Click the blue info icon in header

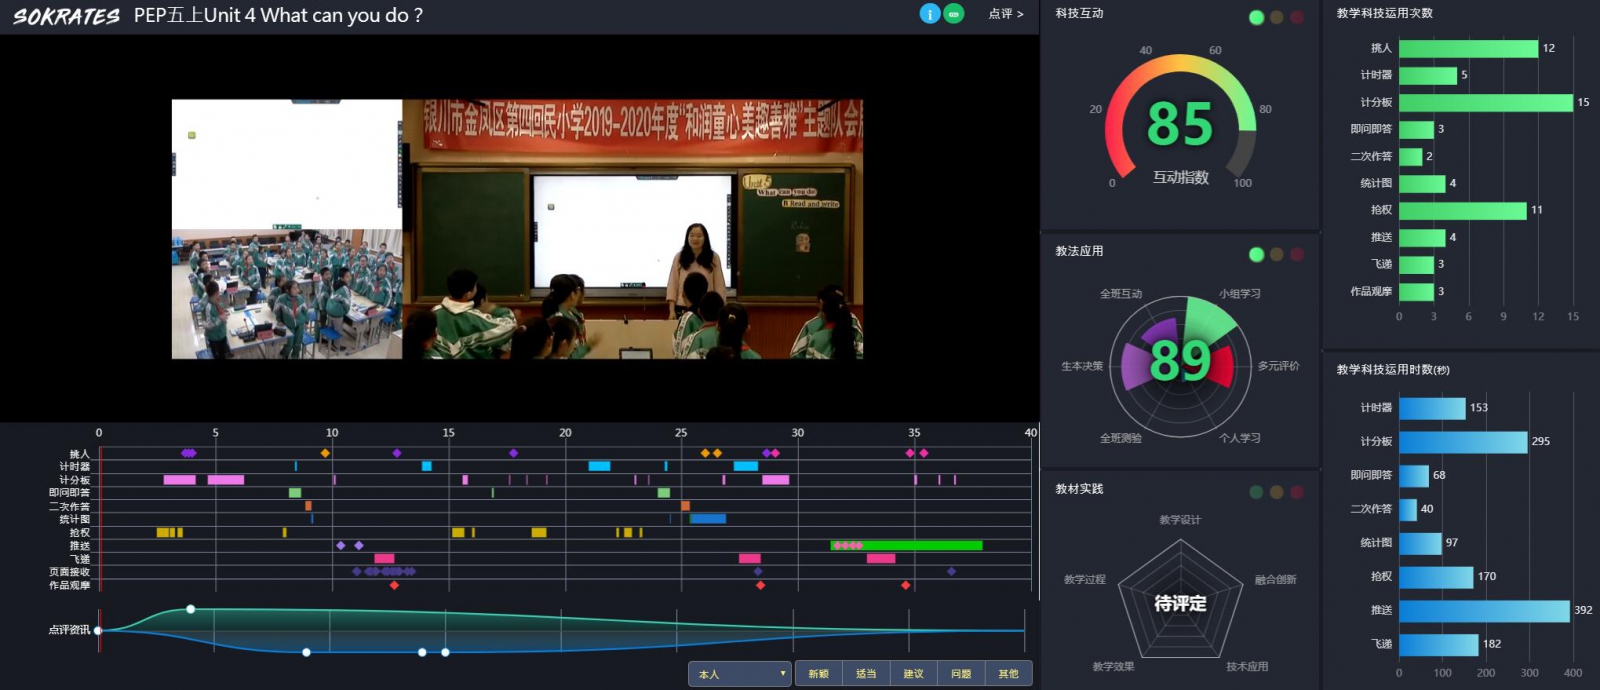coord(929,14)
